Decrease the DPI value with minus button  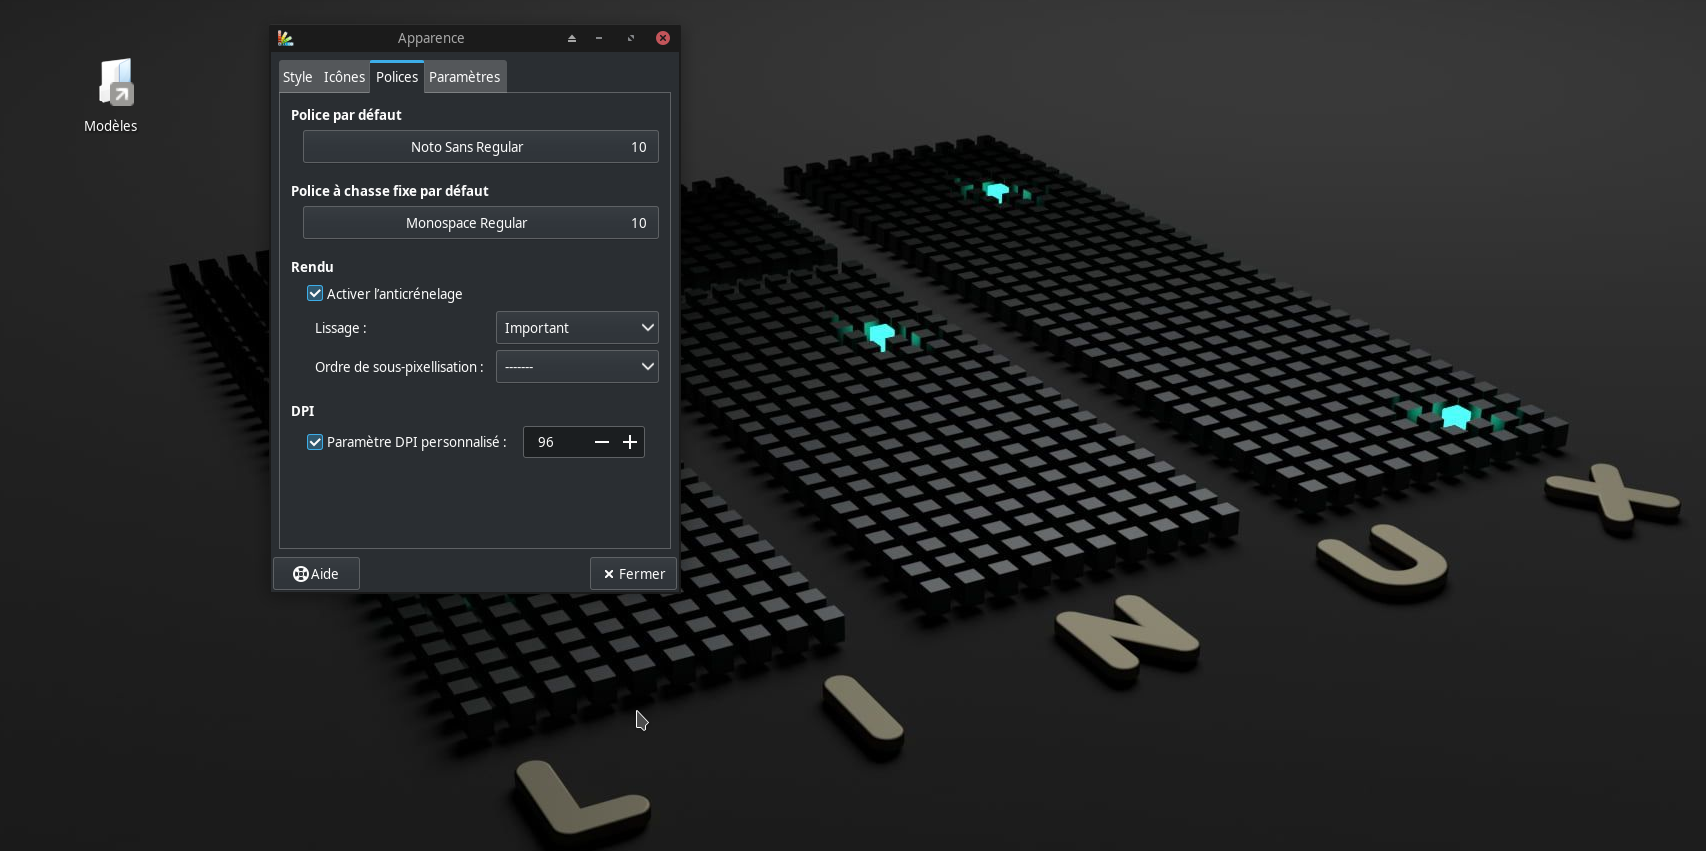point(602,442)
